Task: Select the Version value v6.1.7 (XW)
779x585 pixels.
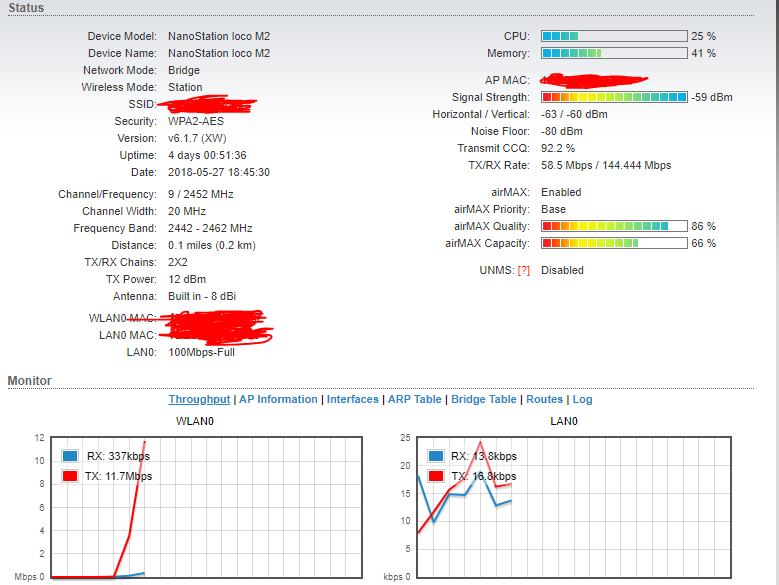Action: [197, 138]
